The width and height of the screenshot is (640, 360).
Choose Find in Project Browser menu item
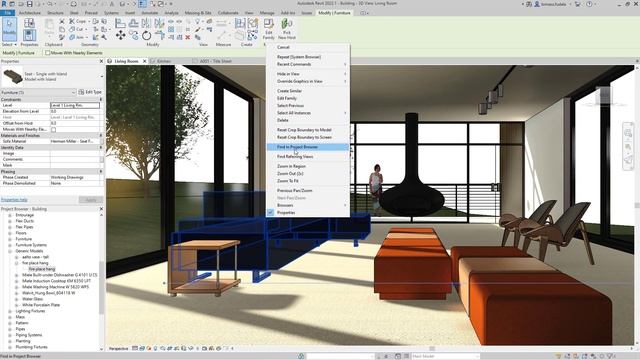[308, 147]
